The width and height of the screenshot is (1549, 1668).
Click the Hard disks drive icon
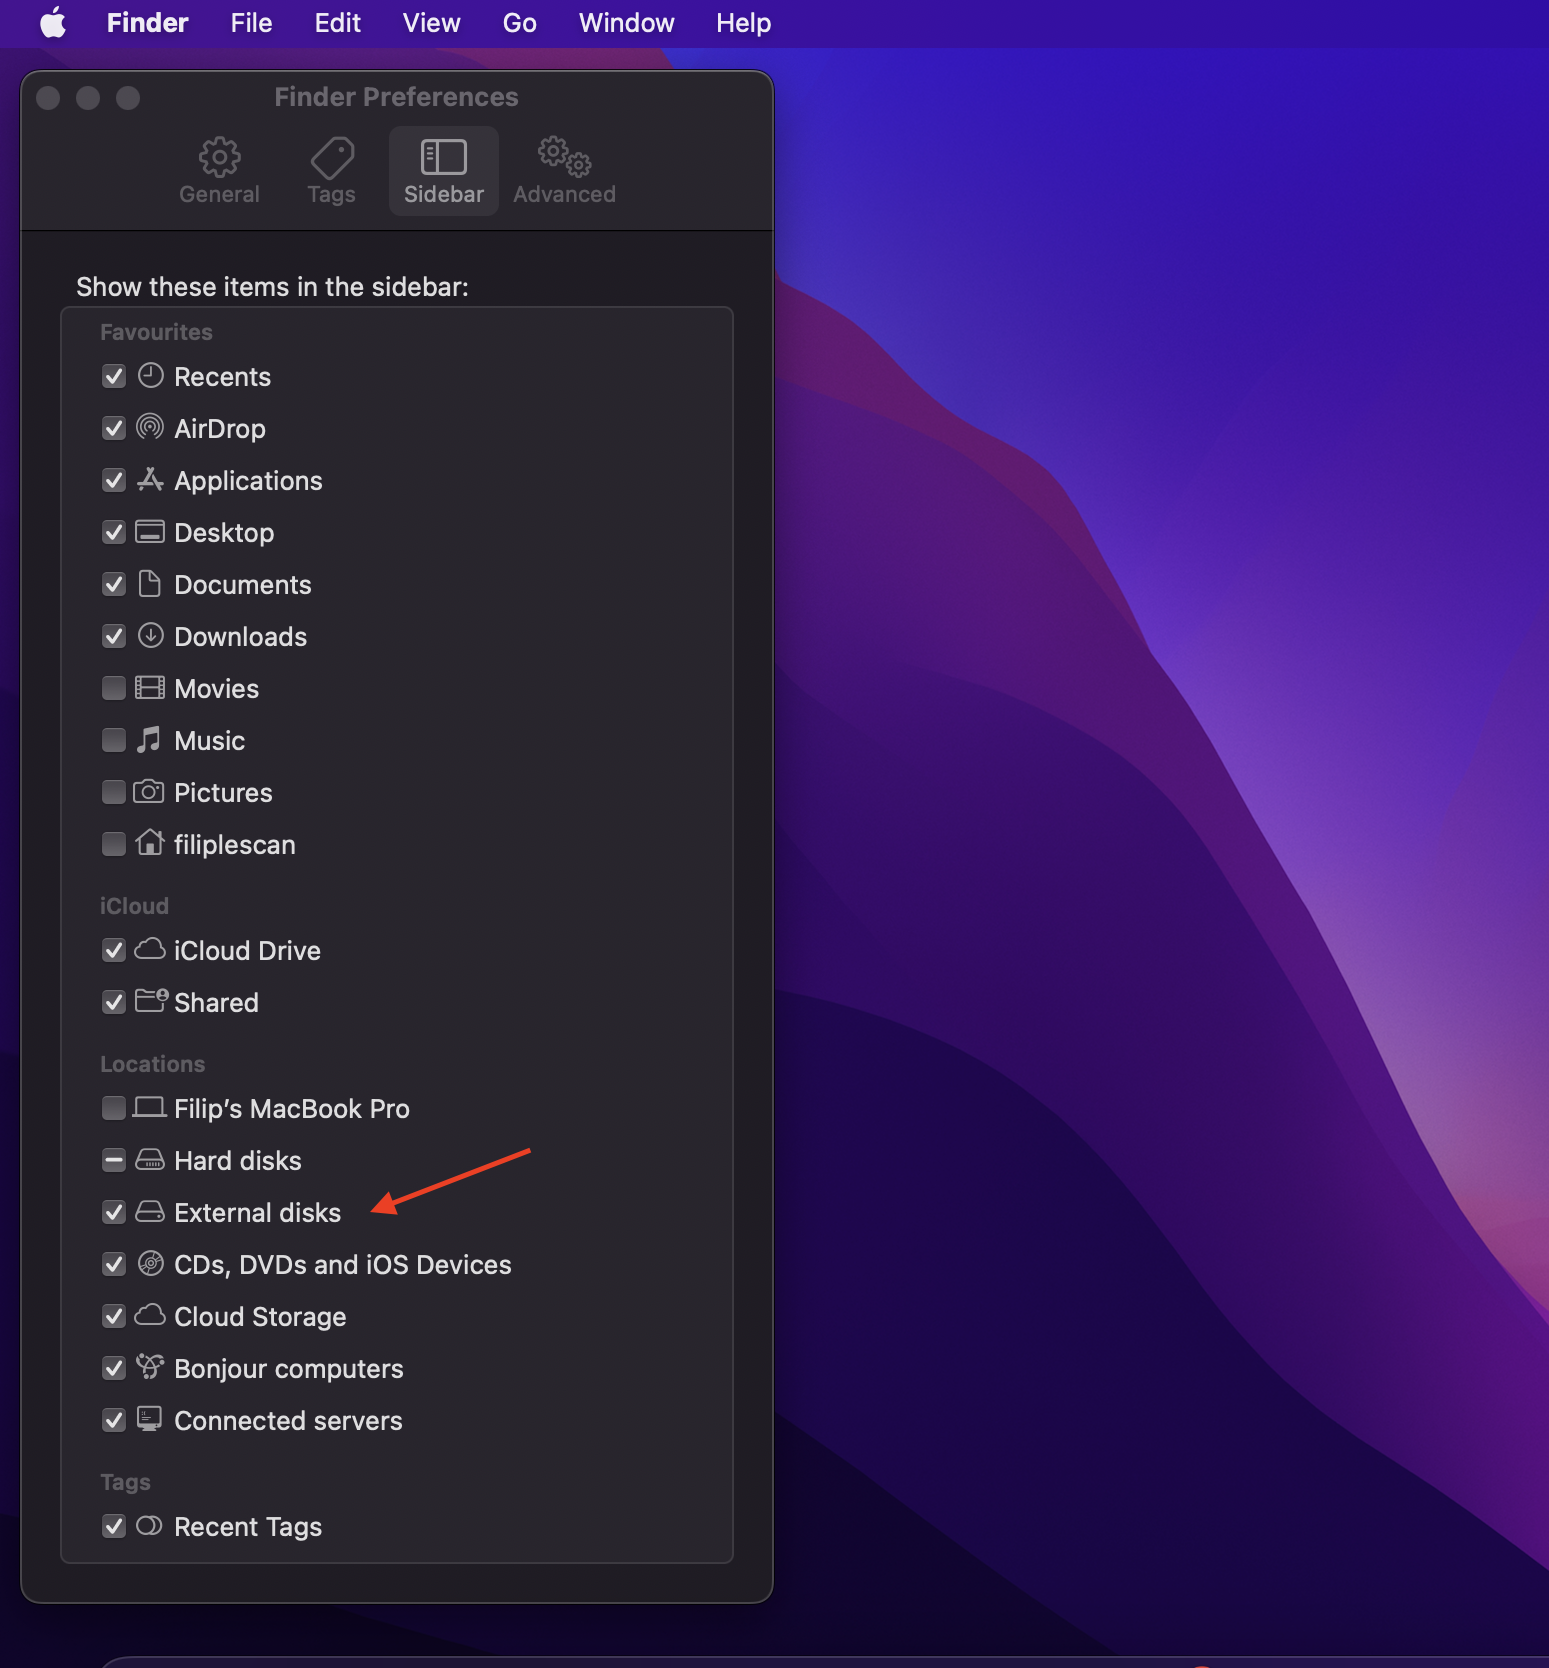(x=150, y=1160)
